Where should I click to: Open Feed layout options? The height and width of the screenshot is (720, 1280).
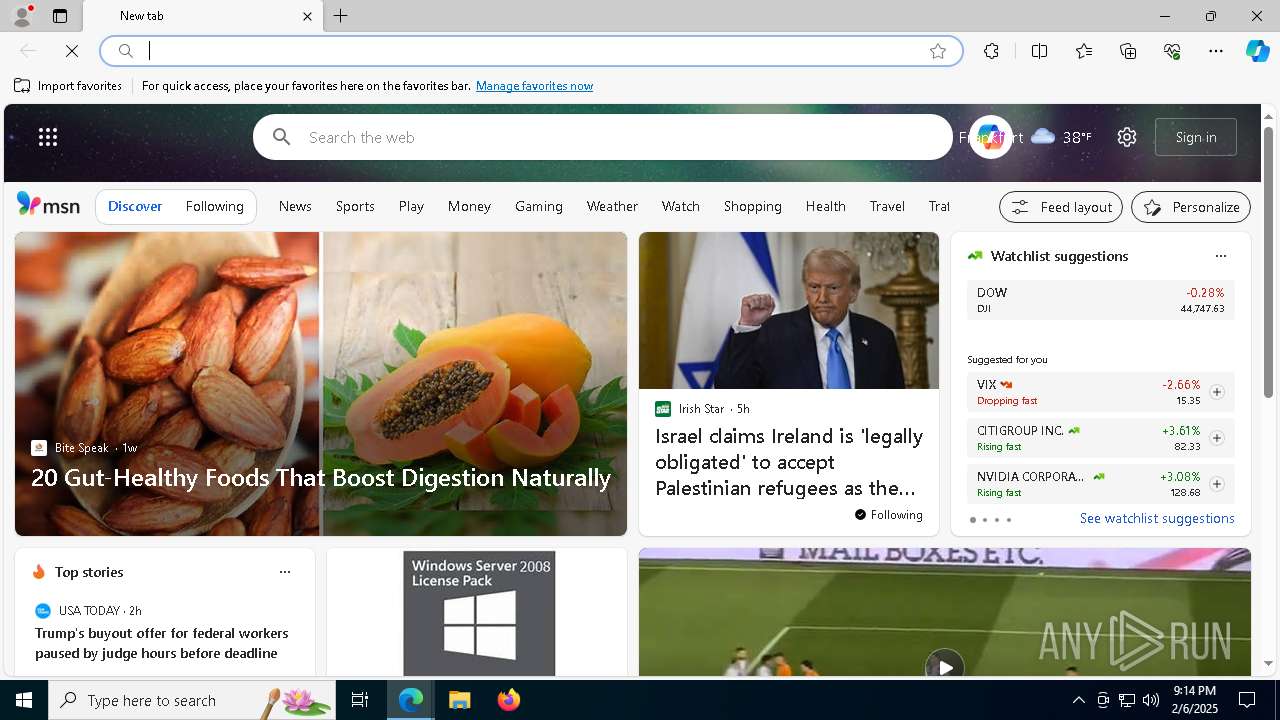point(1061,207)
